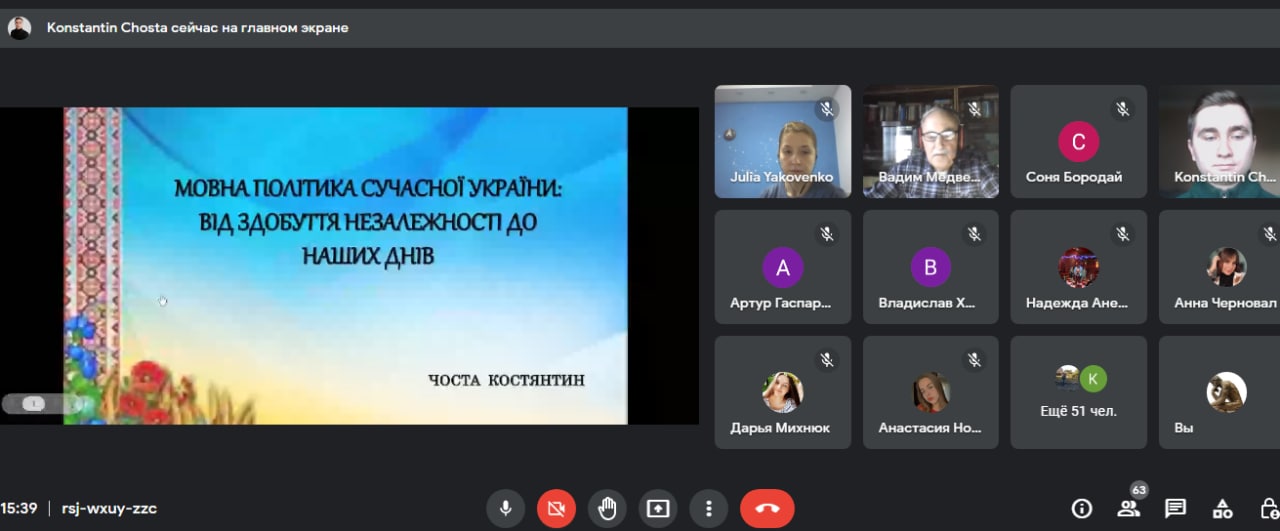Click the name label Анна Черновал
Screen dimensions: 1280x531
1225,303
